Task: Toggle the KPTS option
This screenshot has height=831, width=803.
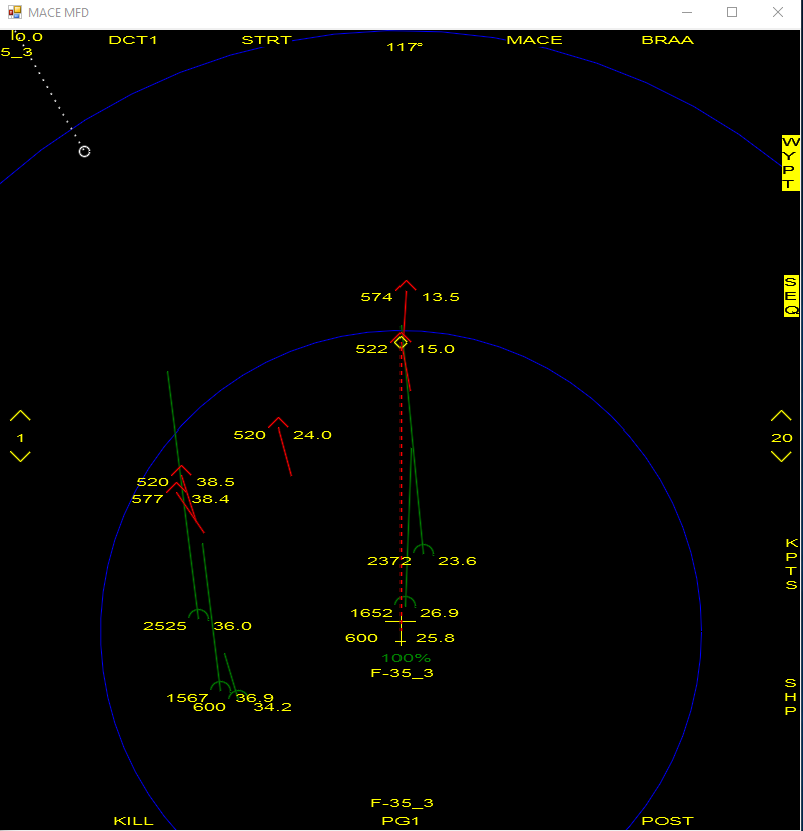Action: pyautogui.click(x=791, y=564)
